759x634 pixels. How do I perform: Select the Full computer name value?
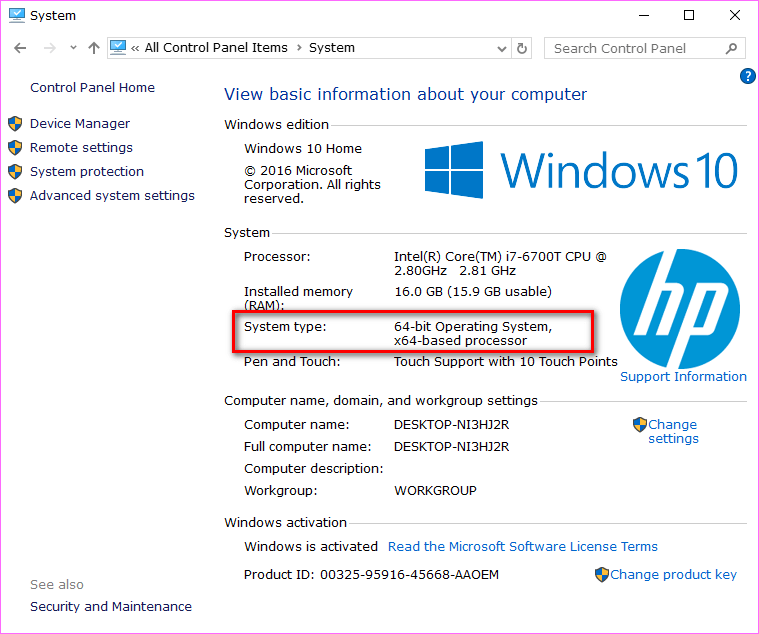[451, 447]
